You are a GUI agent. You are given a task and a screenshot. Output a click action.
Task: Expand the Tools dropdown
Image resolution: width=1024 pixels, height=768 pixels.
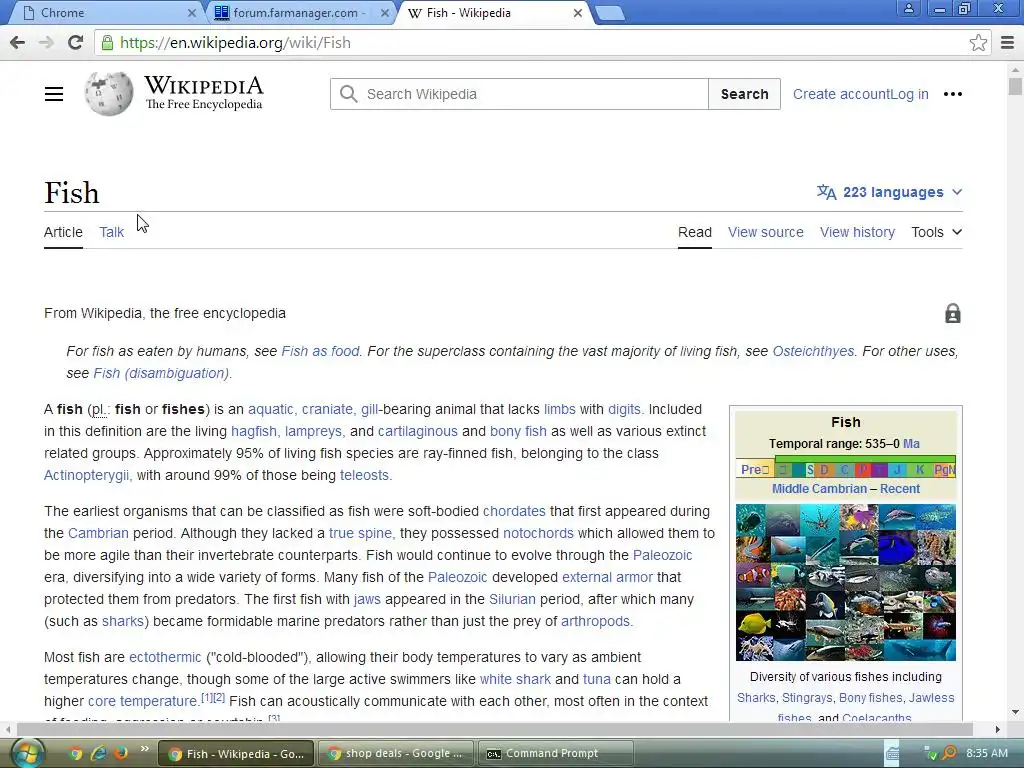[x=936, y=232]
